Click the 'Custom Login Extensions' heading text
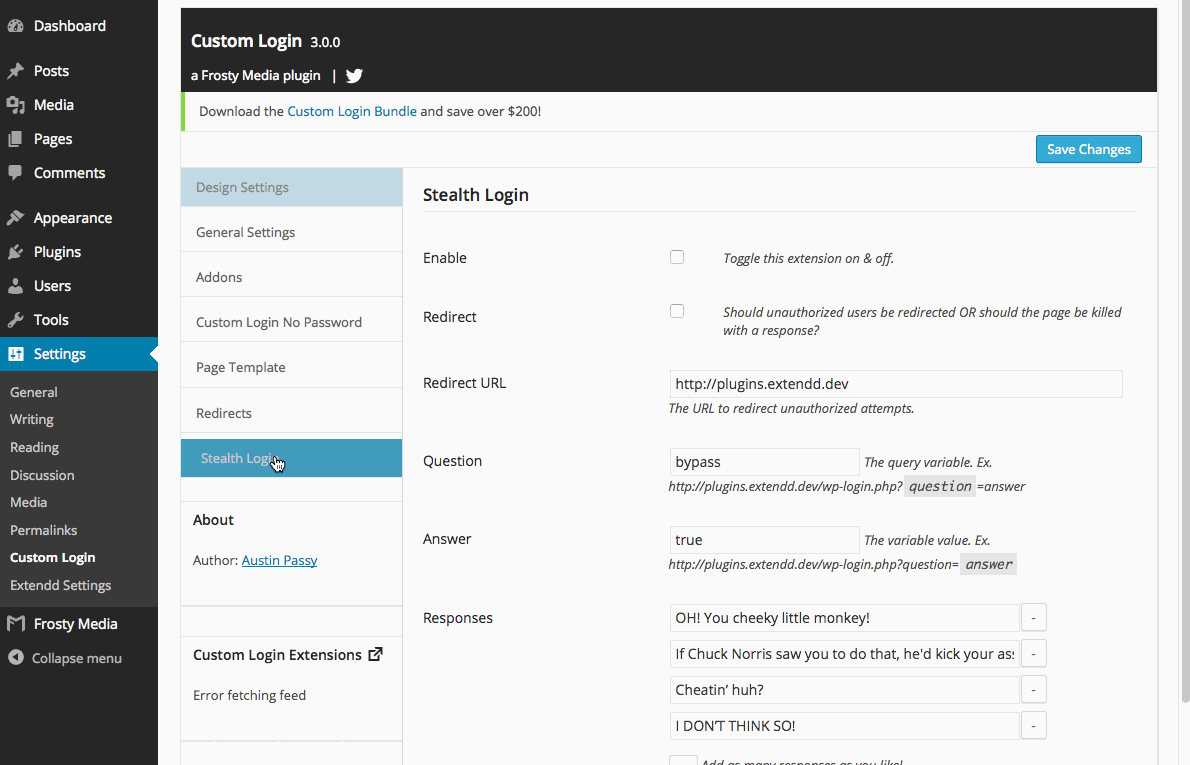This screenshot has width=1190, height=765. click(x=277, y=655)
